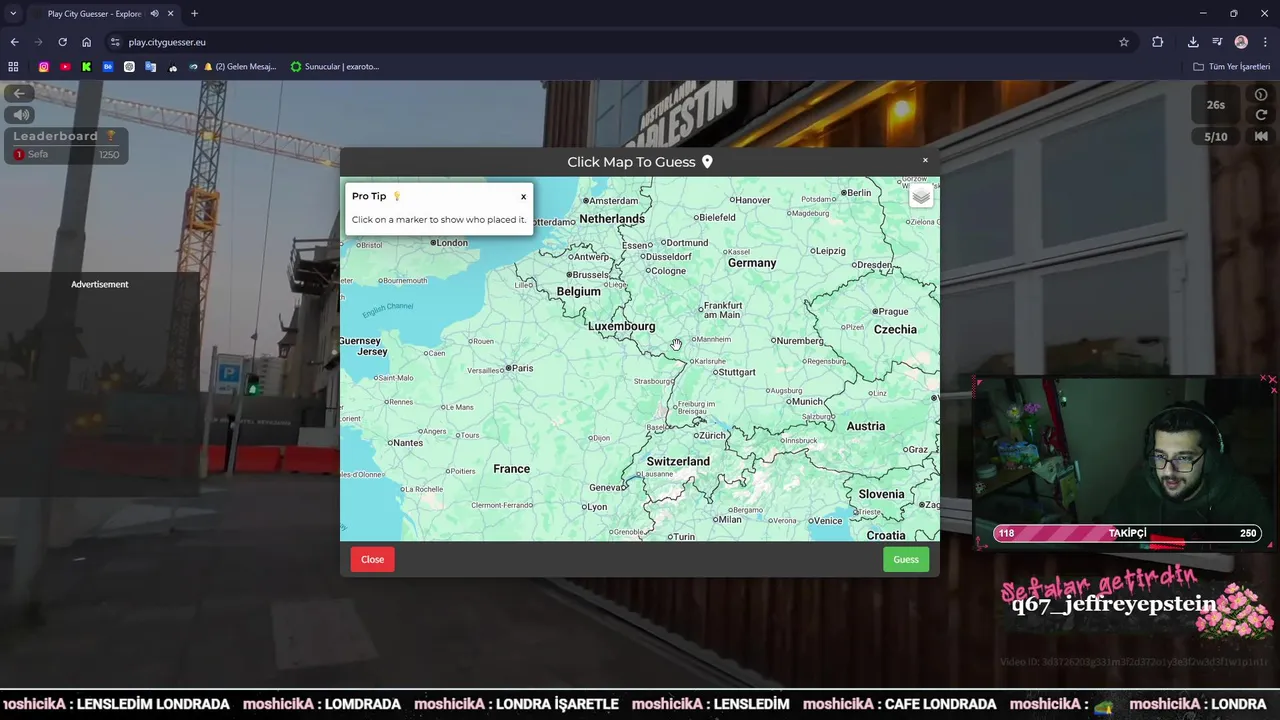Go to browser home page
Screen dimensions: 1280x720
click(86, 42)
